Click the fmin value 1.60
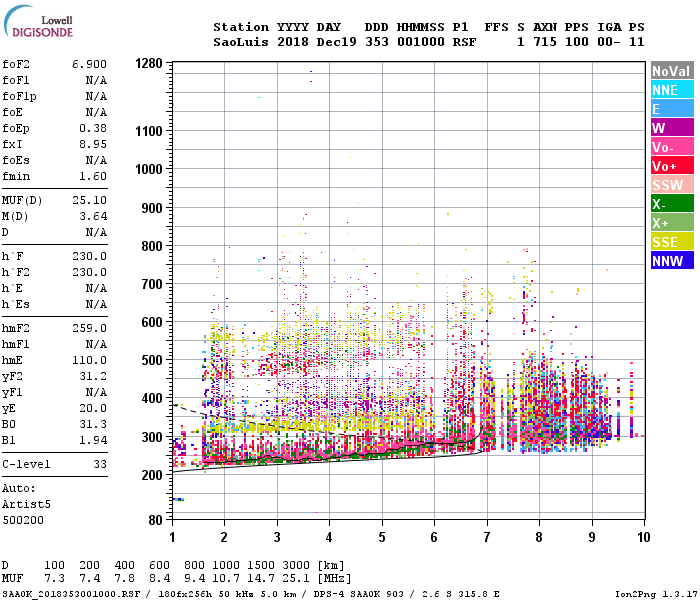Image resolution: width=700 pixels, height=600 pixels. [93, 176]
